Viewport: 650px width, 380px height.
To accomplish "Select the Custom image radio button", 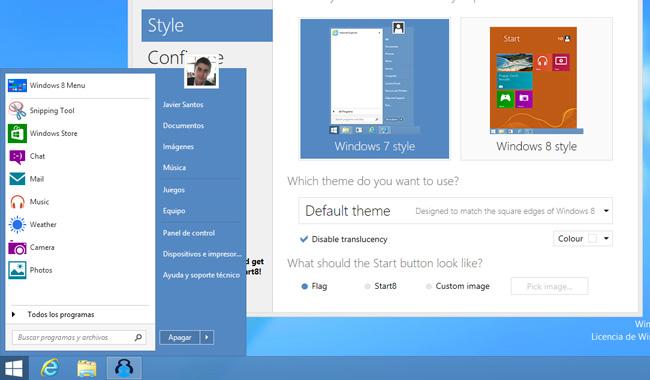I will pyautogui.click(x=429, y=286).
